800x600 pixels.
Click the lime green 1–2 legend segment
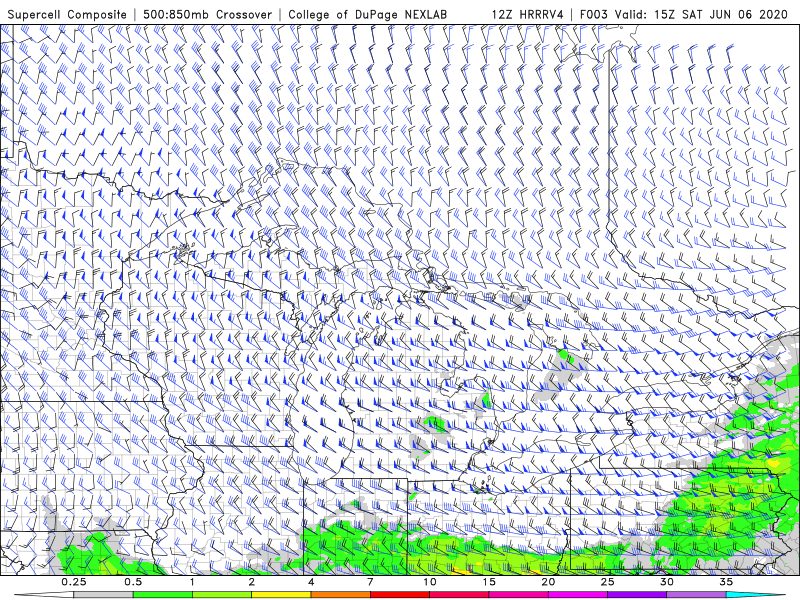pyautogui.click(x=222, y=595)
